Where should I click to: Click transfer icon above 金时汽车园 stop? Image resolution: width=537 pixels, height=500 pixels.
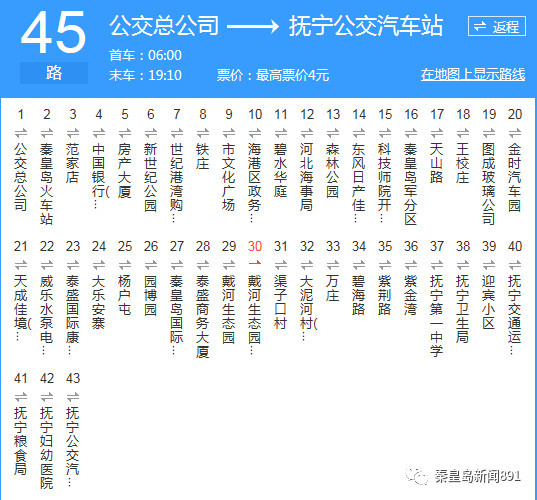515,133
